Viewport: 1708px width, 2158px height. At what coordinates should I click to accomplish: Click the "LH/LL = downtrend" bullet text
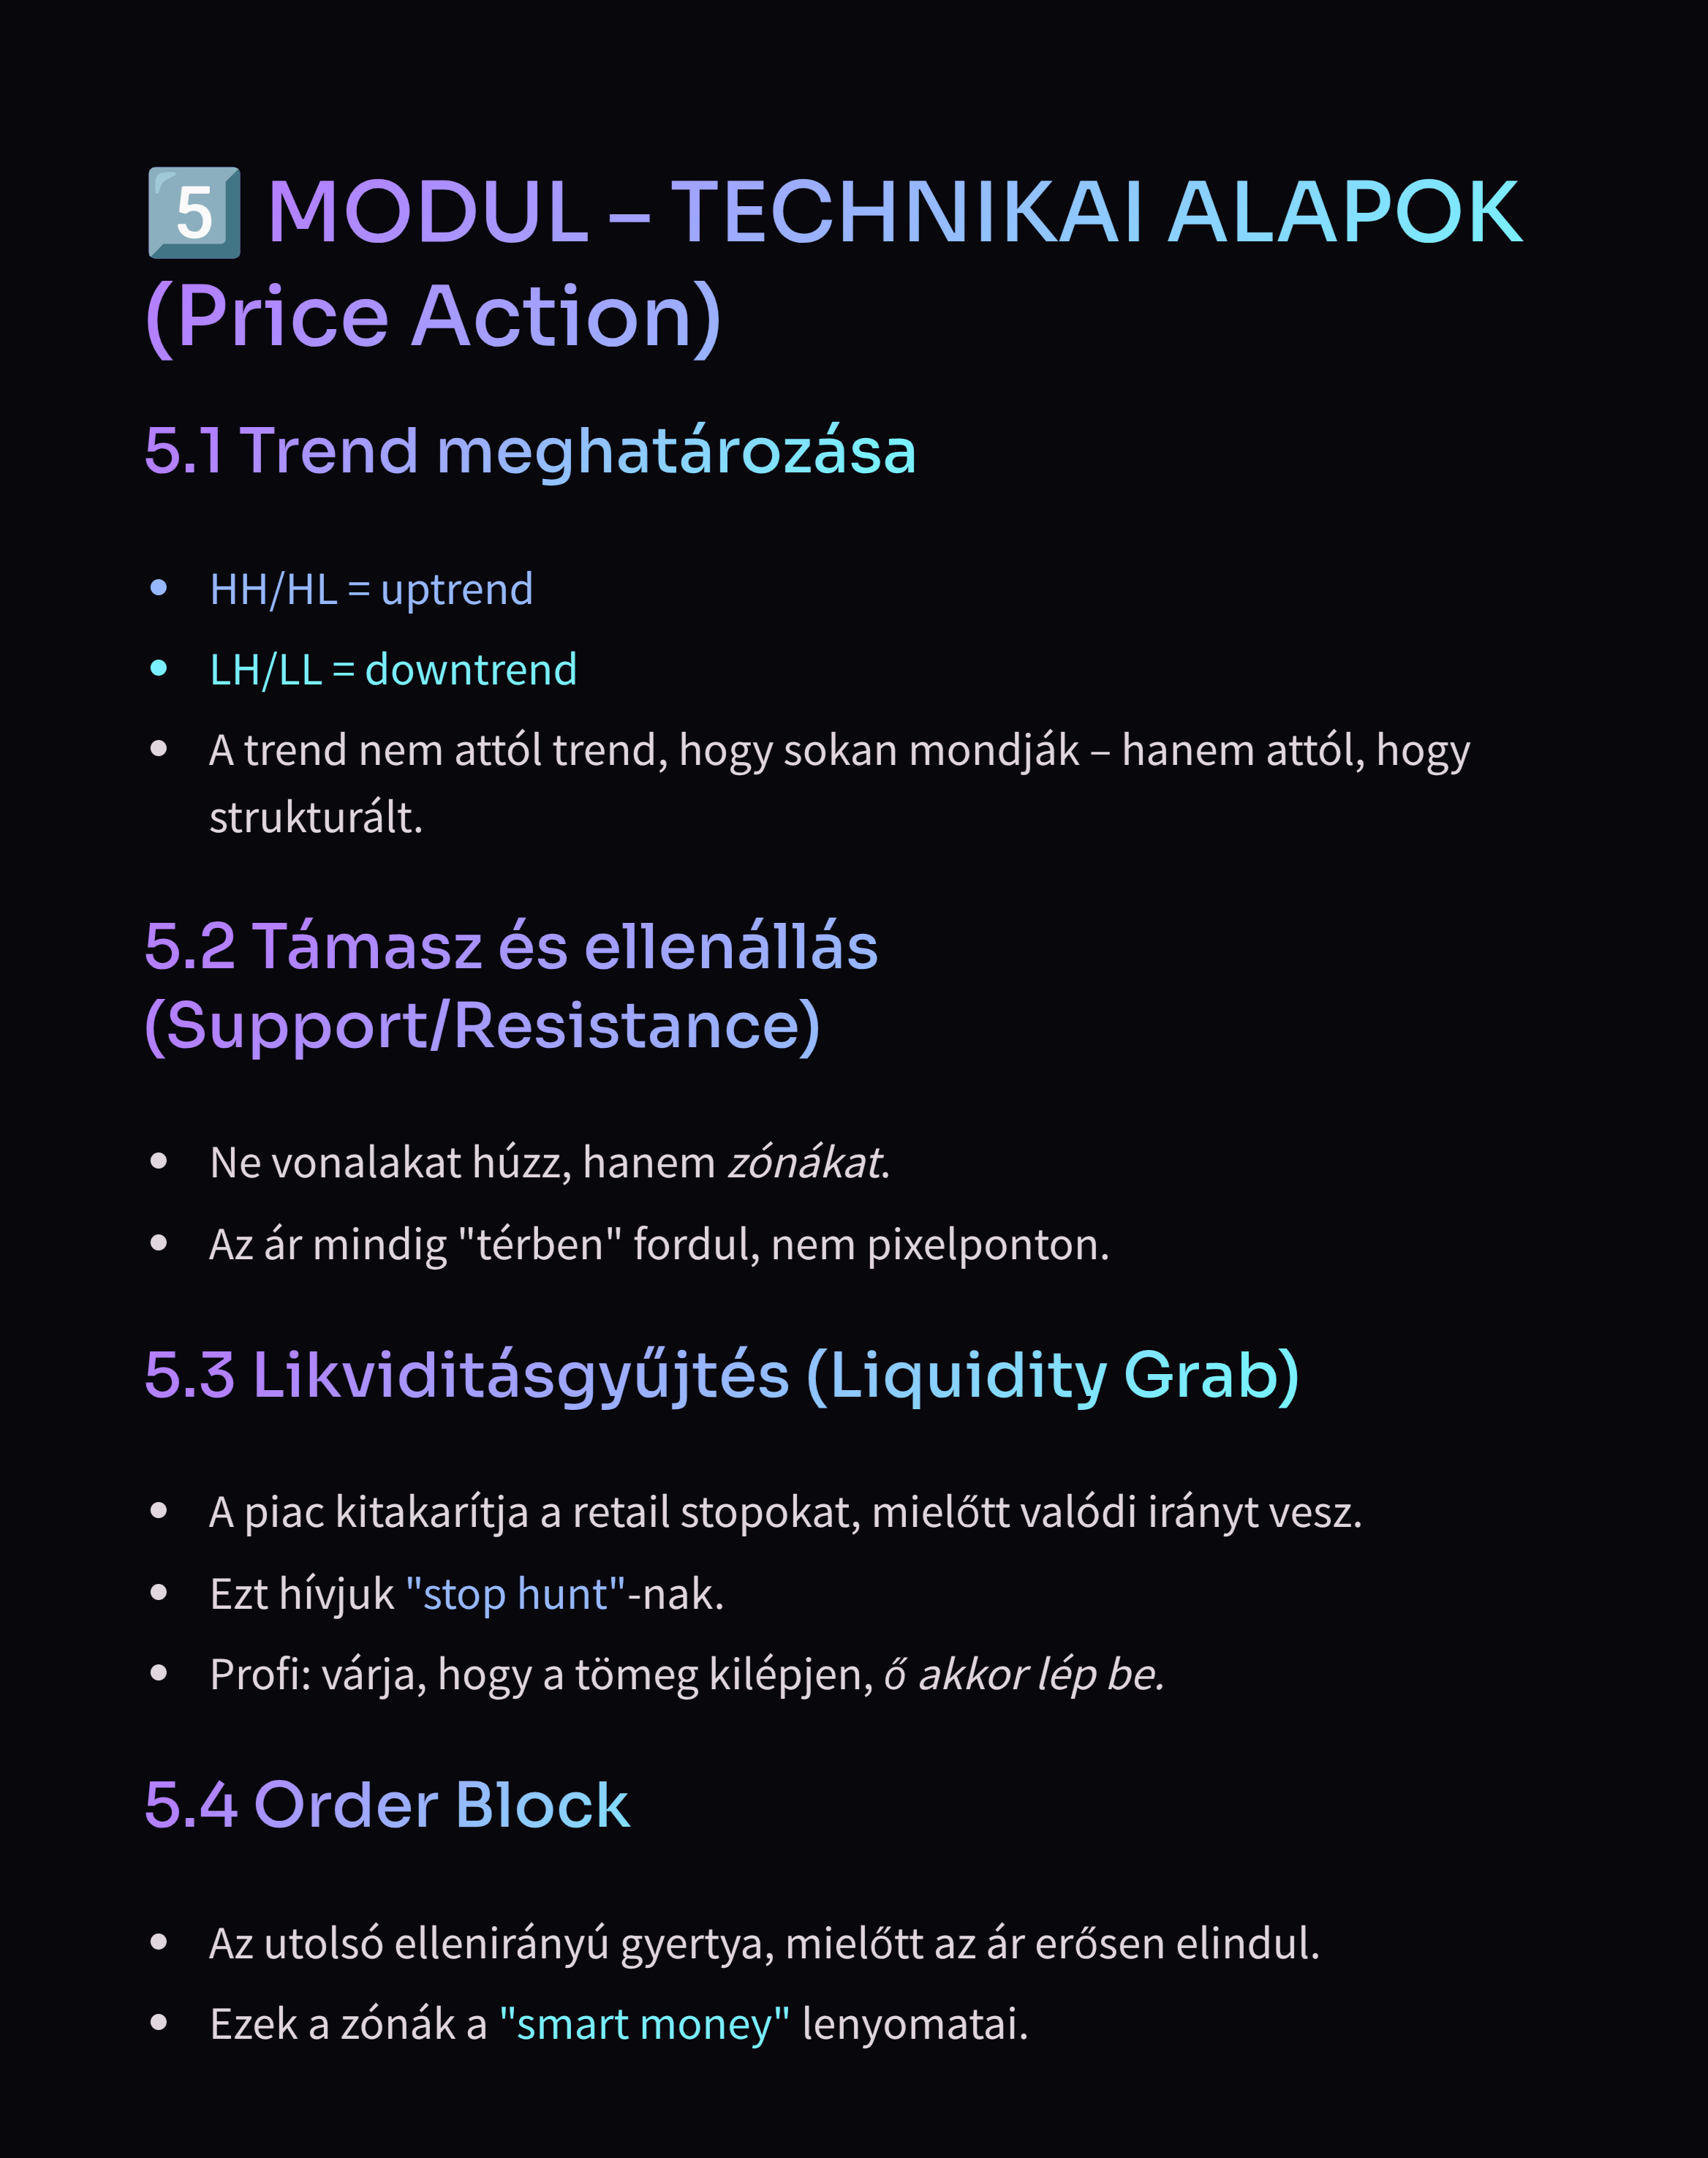click(x=393, y=670)
